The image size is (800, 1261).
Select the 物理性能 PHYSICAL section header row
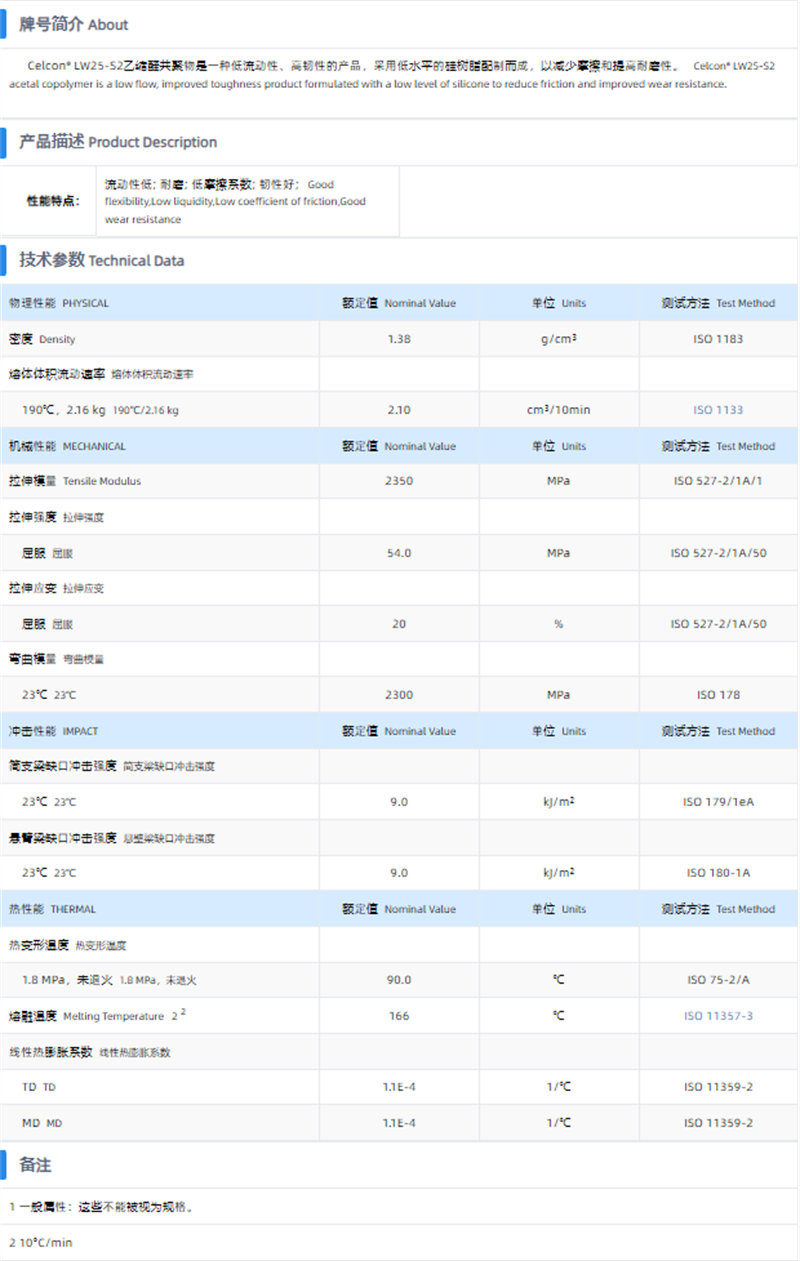tap(400, 302)
